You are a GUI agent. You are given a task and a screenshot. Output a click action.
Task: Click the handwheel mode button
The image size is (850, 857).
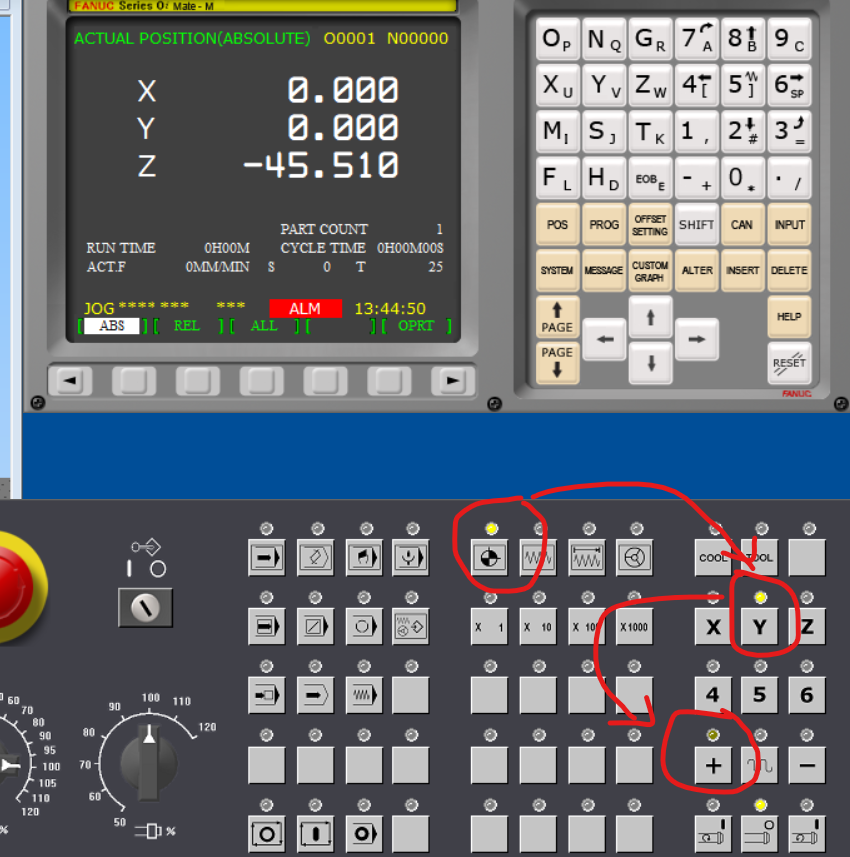tap(635, 558)
